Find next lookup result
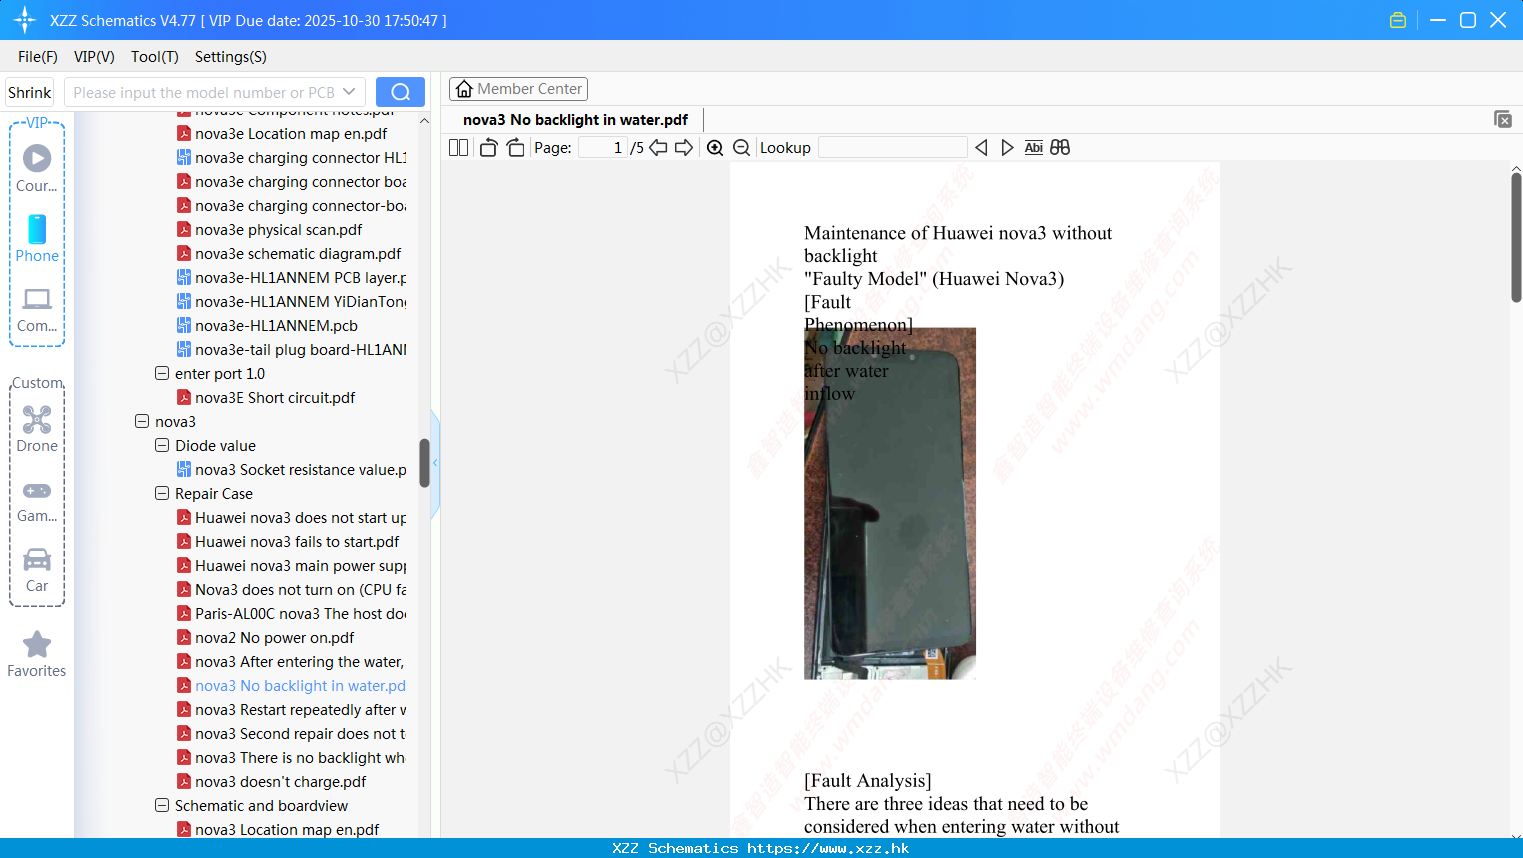 tap(1007, 148)
